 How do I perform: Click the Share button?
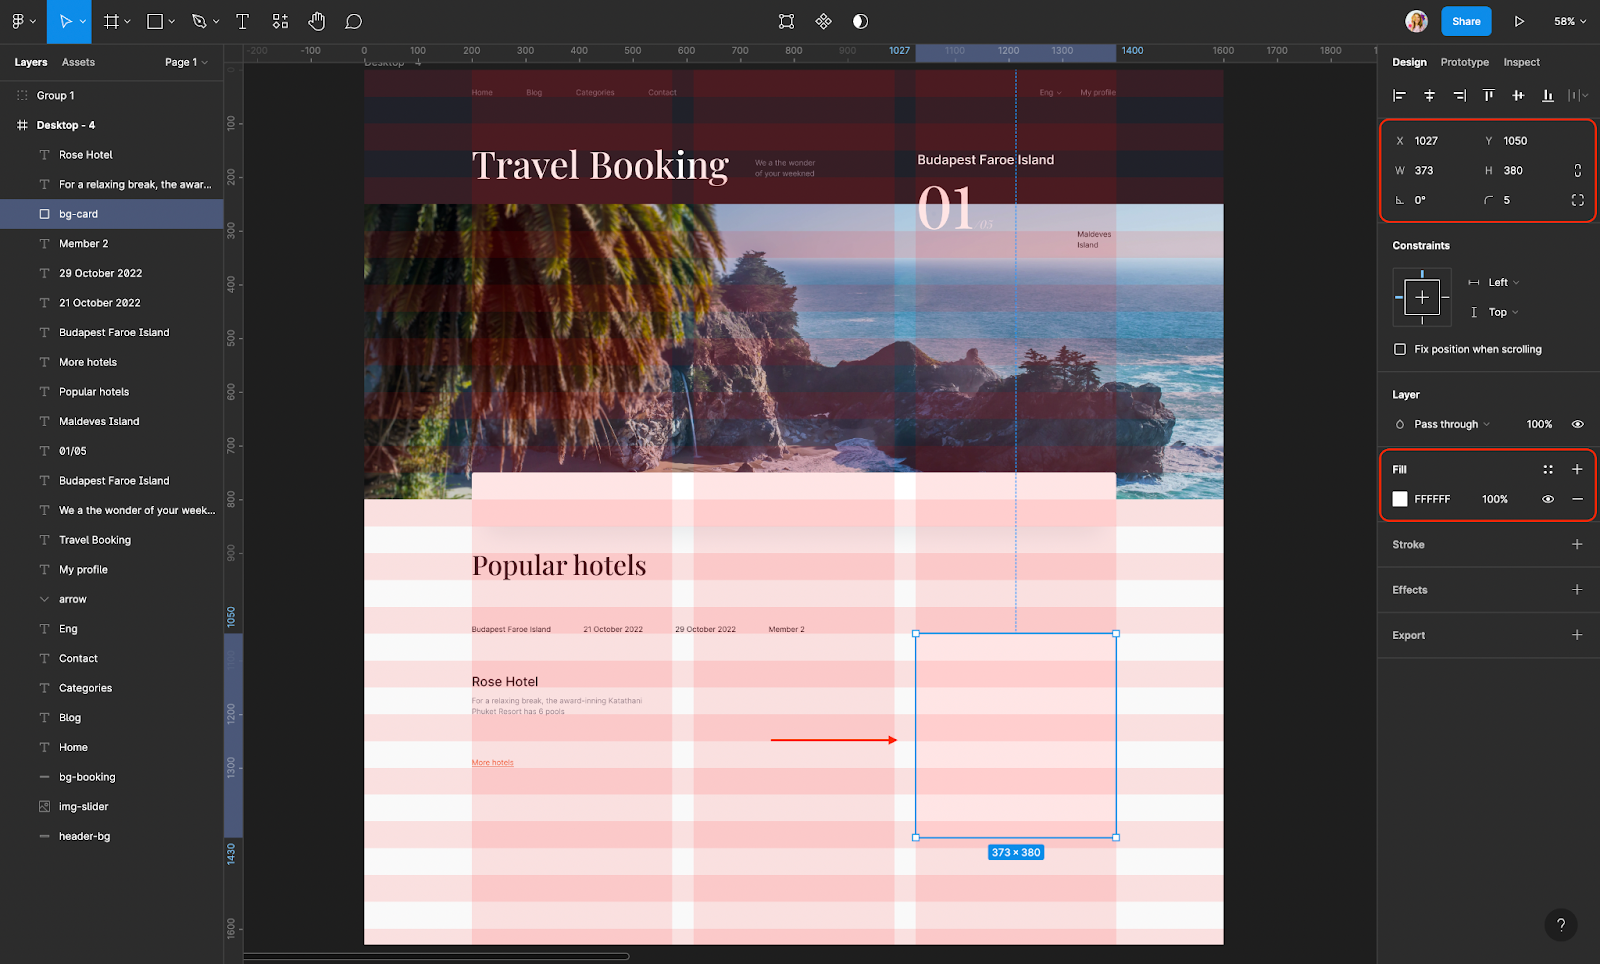pyautogui.click(x=1466, y=21)
